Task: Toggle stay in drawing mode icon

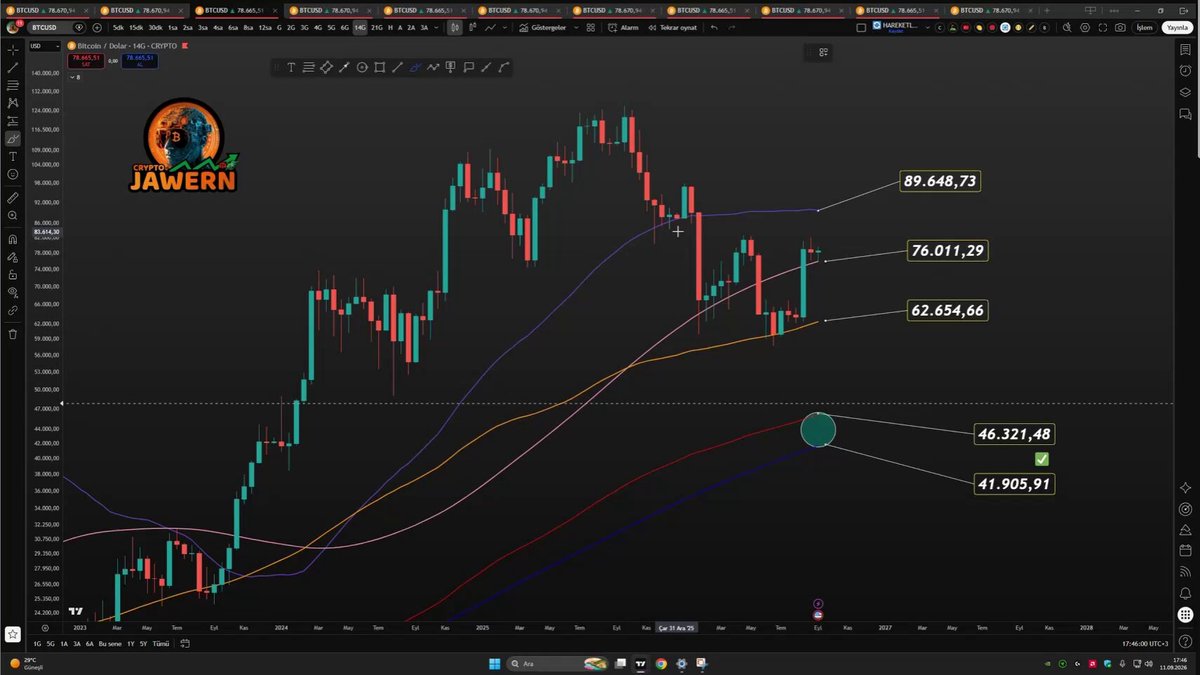Action: (13, 257)
